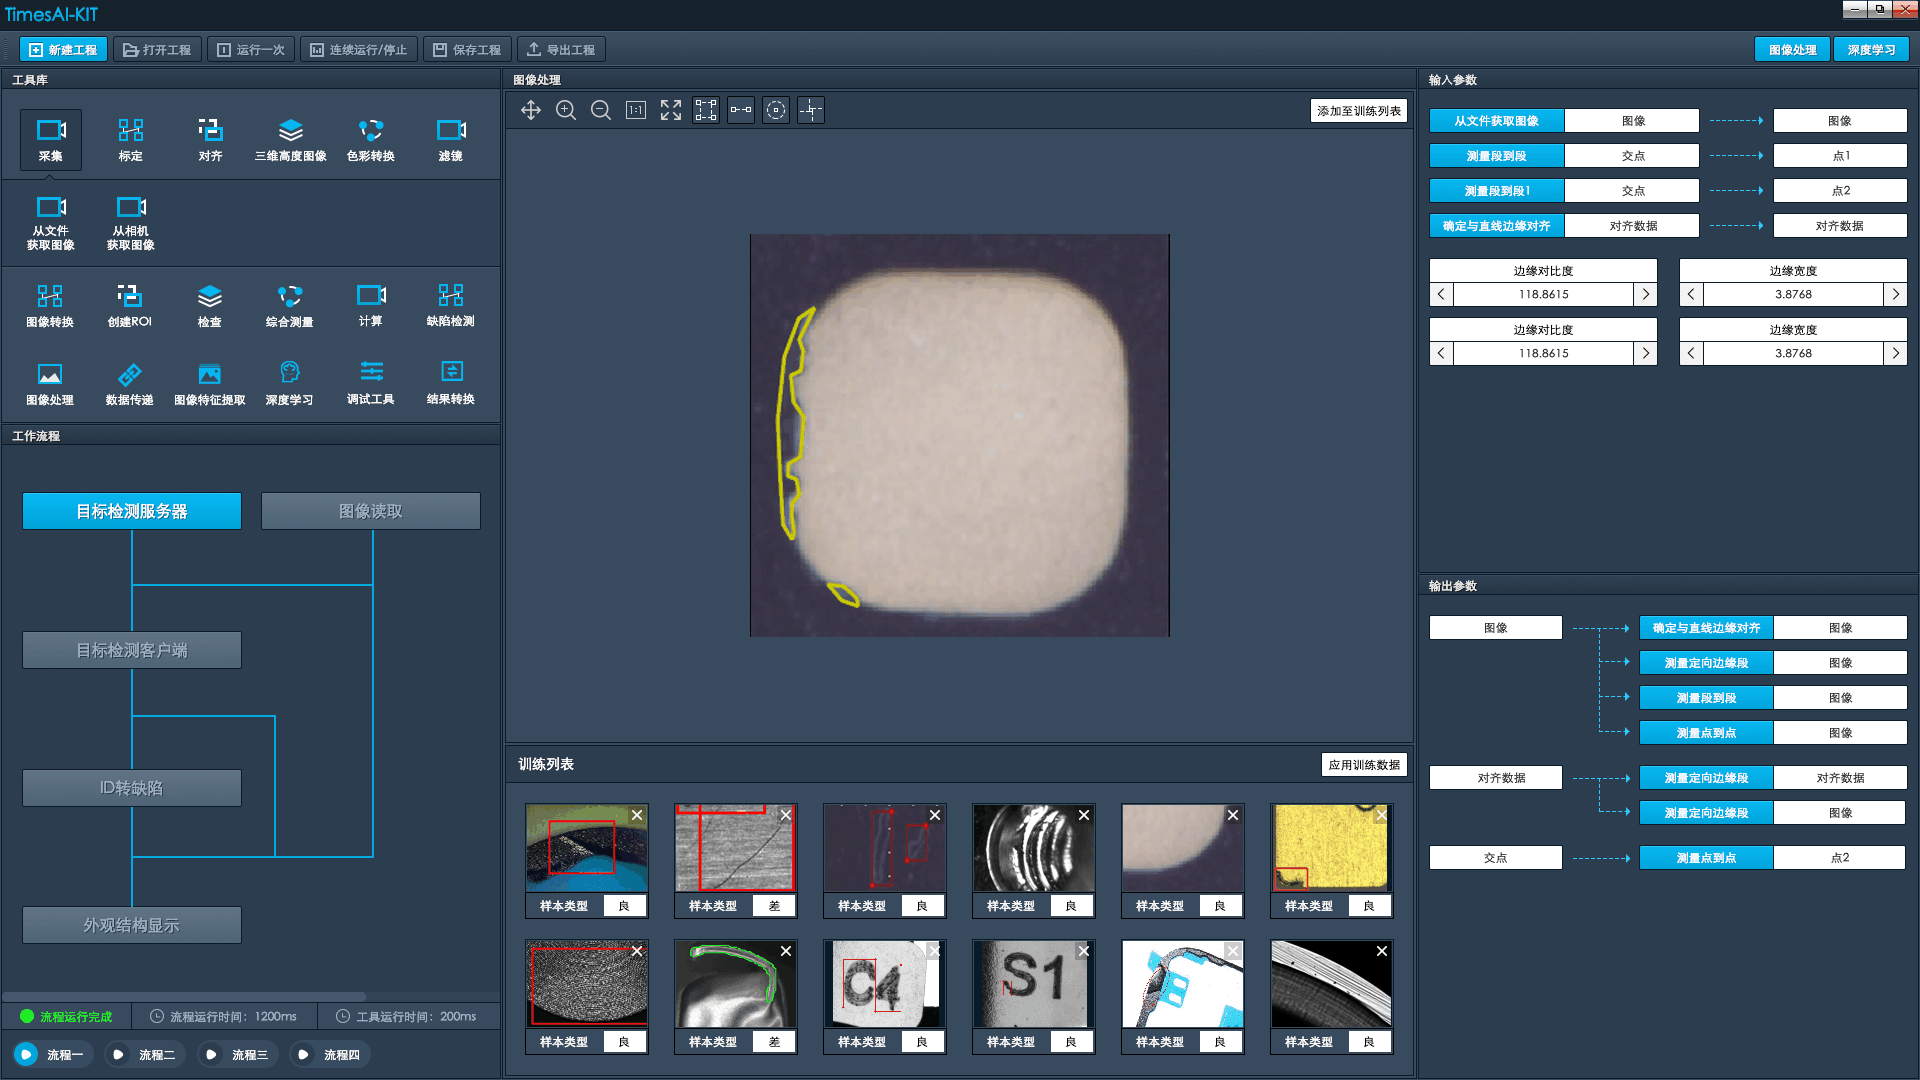Decrease first 边缘宽度 value with left arrow
The height and width of the screenshot is (1080, 1920).
1691,294
